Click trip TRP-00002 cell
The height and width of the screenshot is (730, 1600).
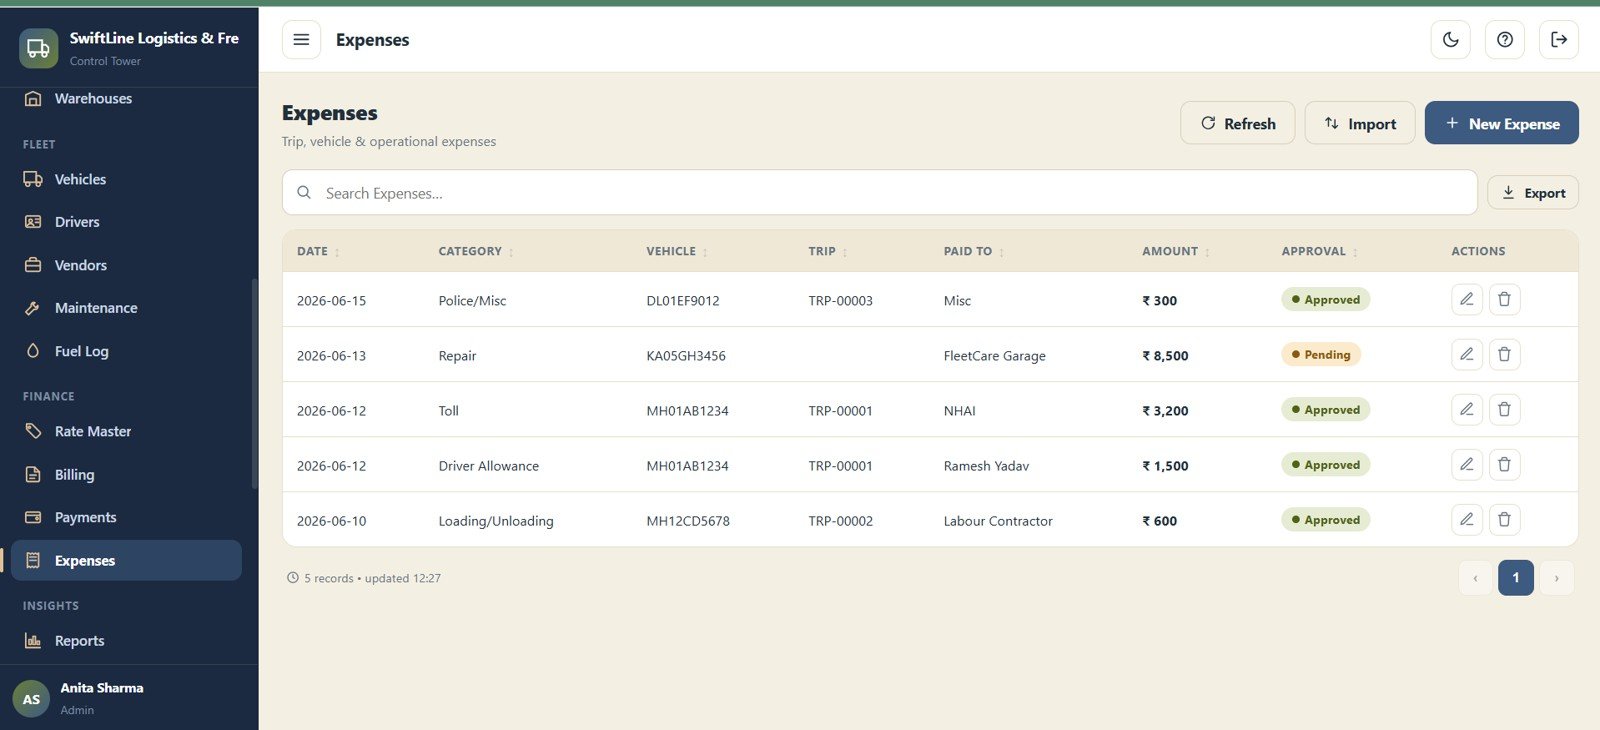(x=840, y=520)
